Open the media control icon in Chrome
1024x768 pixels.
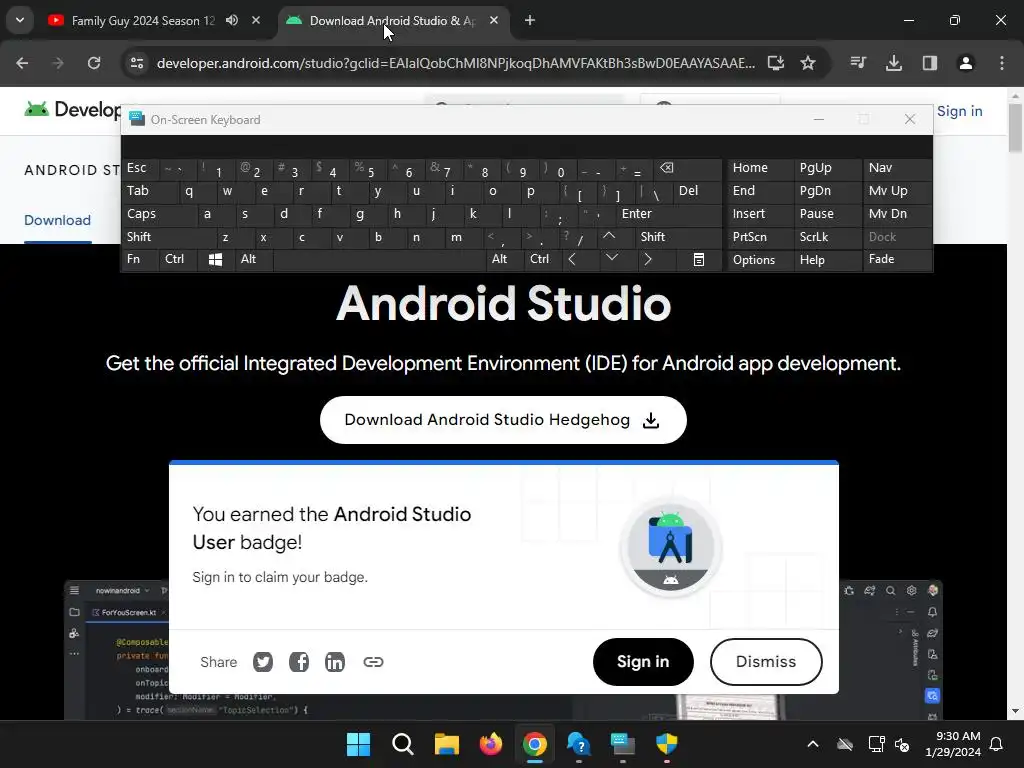[858, 63]
